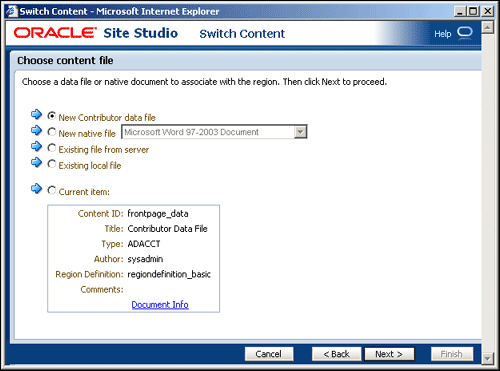Click the blue arrow beside Existing local file
Screen dimensions: 500x371
pyautogui.click(x=36, y=162)
